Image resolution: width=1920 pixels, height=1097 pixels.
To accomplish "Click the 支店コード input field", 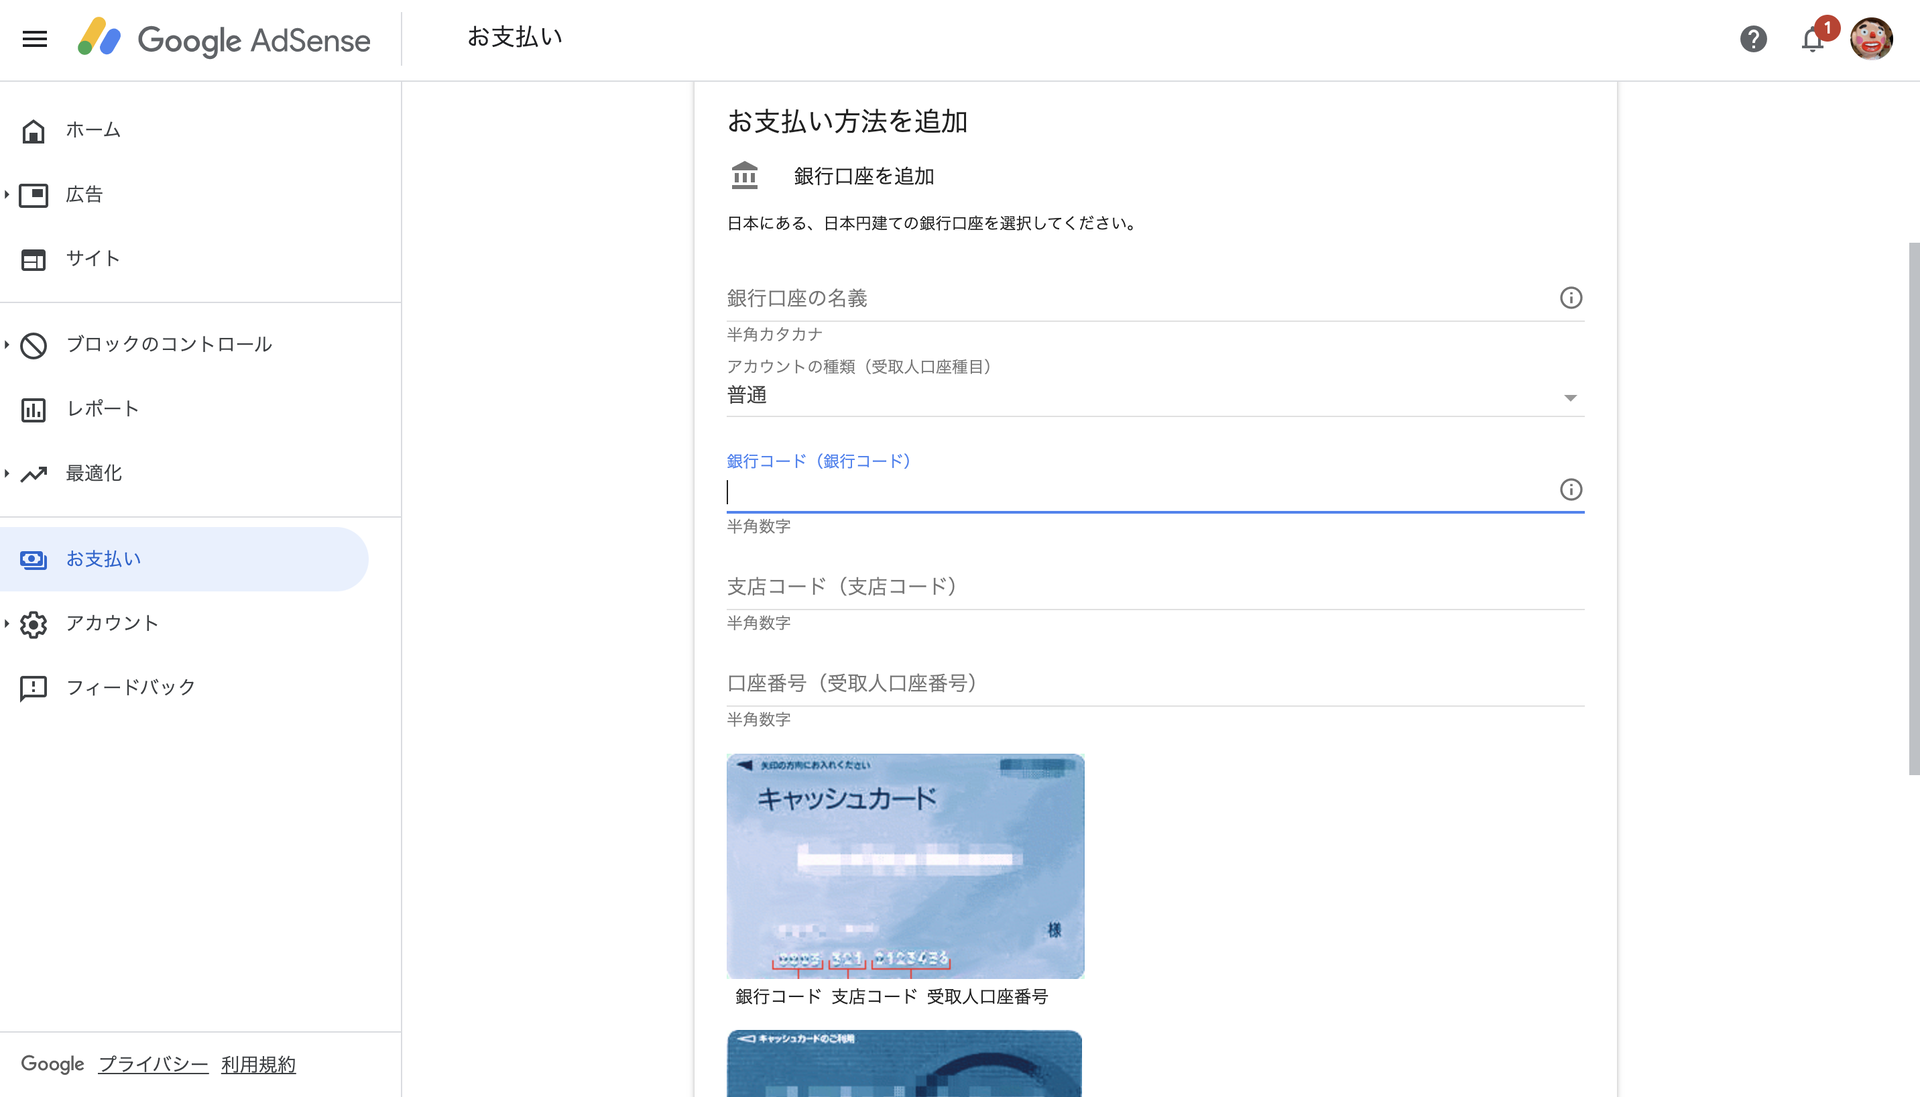I will 1155,587.
